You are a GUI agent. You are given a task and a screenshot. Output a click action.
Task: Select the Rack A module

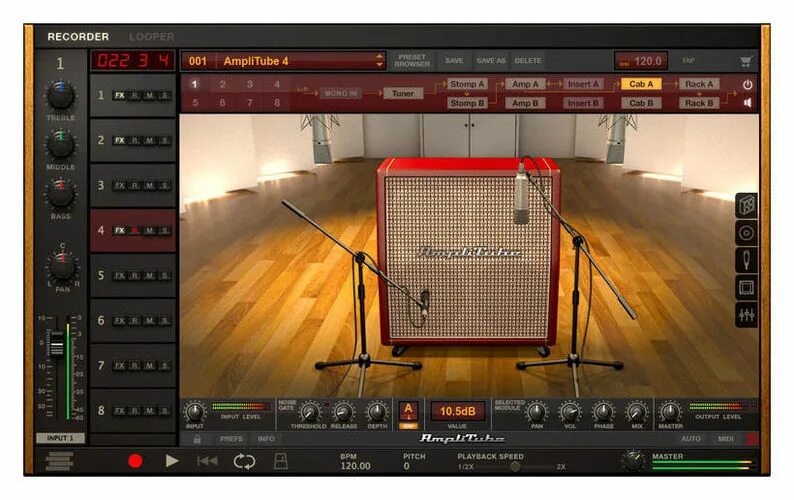pos(699,84)
